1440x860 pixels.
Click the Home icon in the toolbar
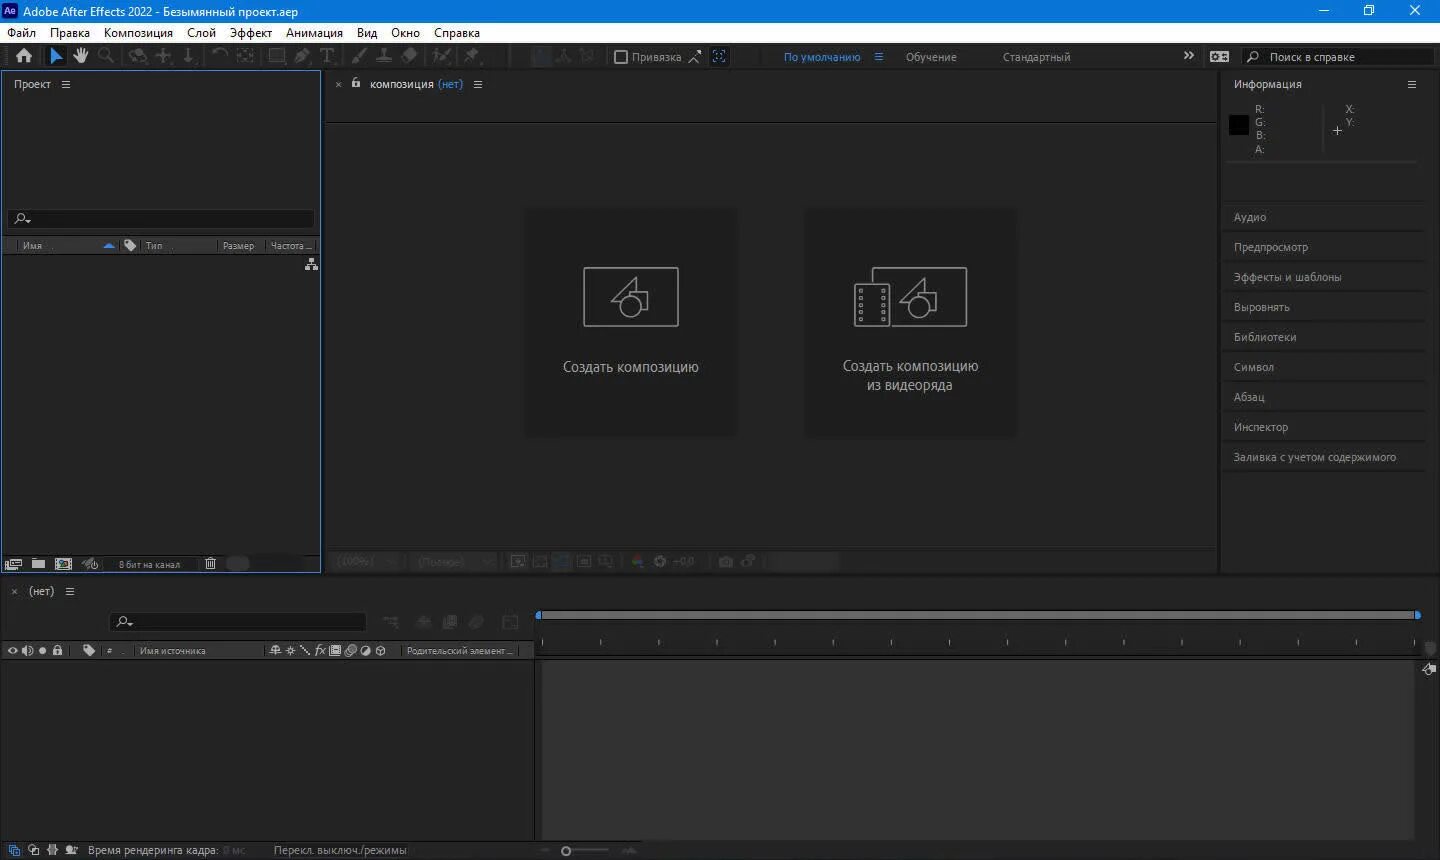click(x=23, y=56)
